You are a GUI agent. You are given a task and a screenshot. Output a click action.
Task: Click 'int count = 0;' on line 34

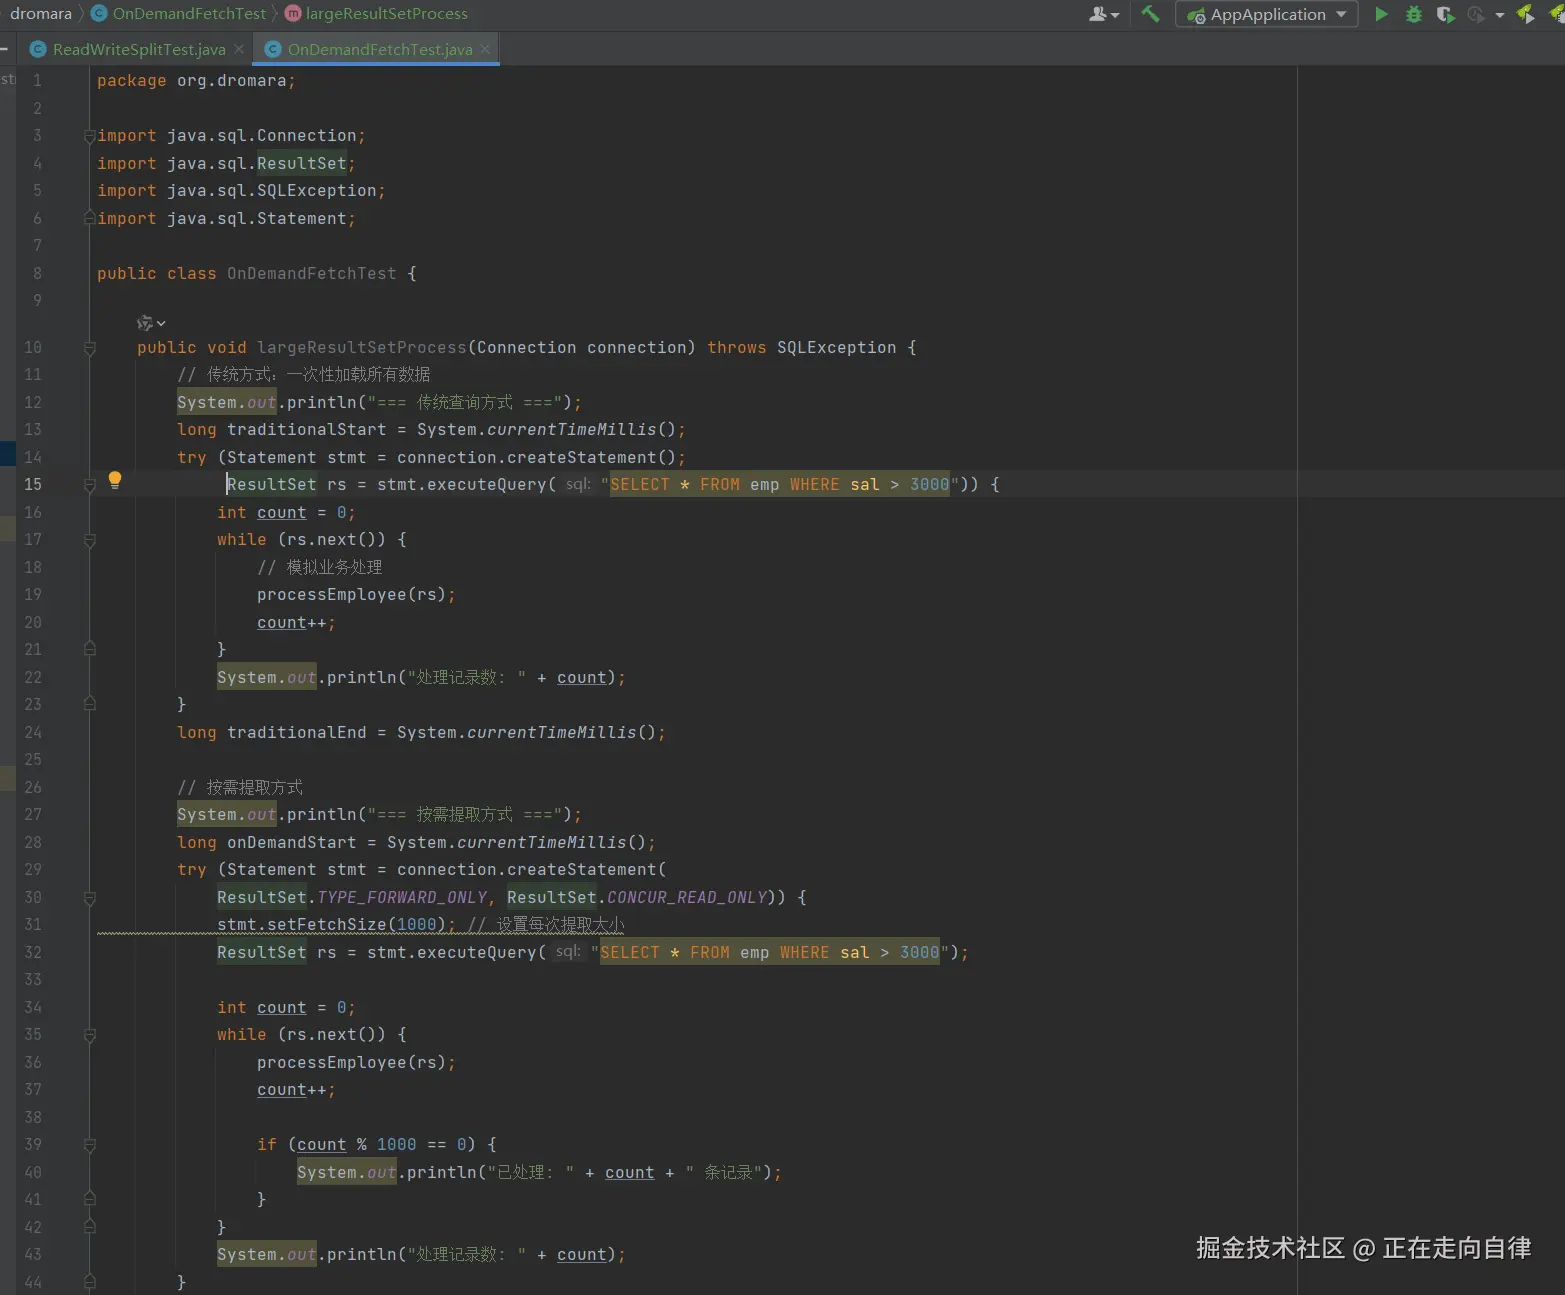pyautogui.click(x=286, y=1008)
